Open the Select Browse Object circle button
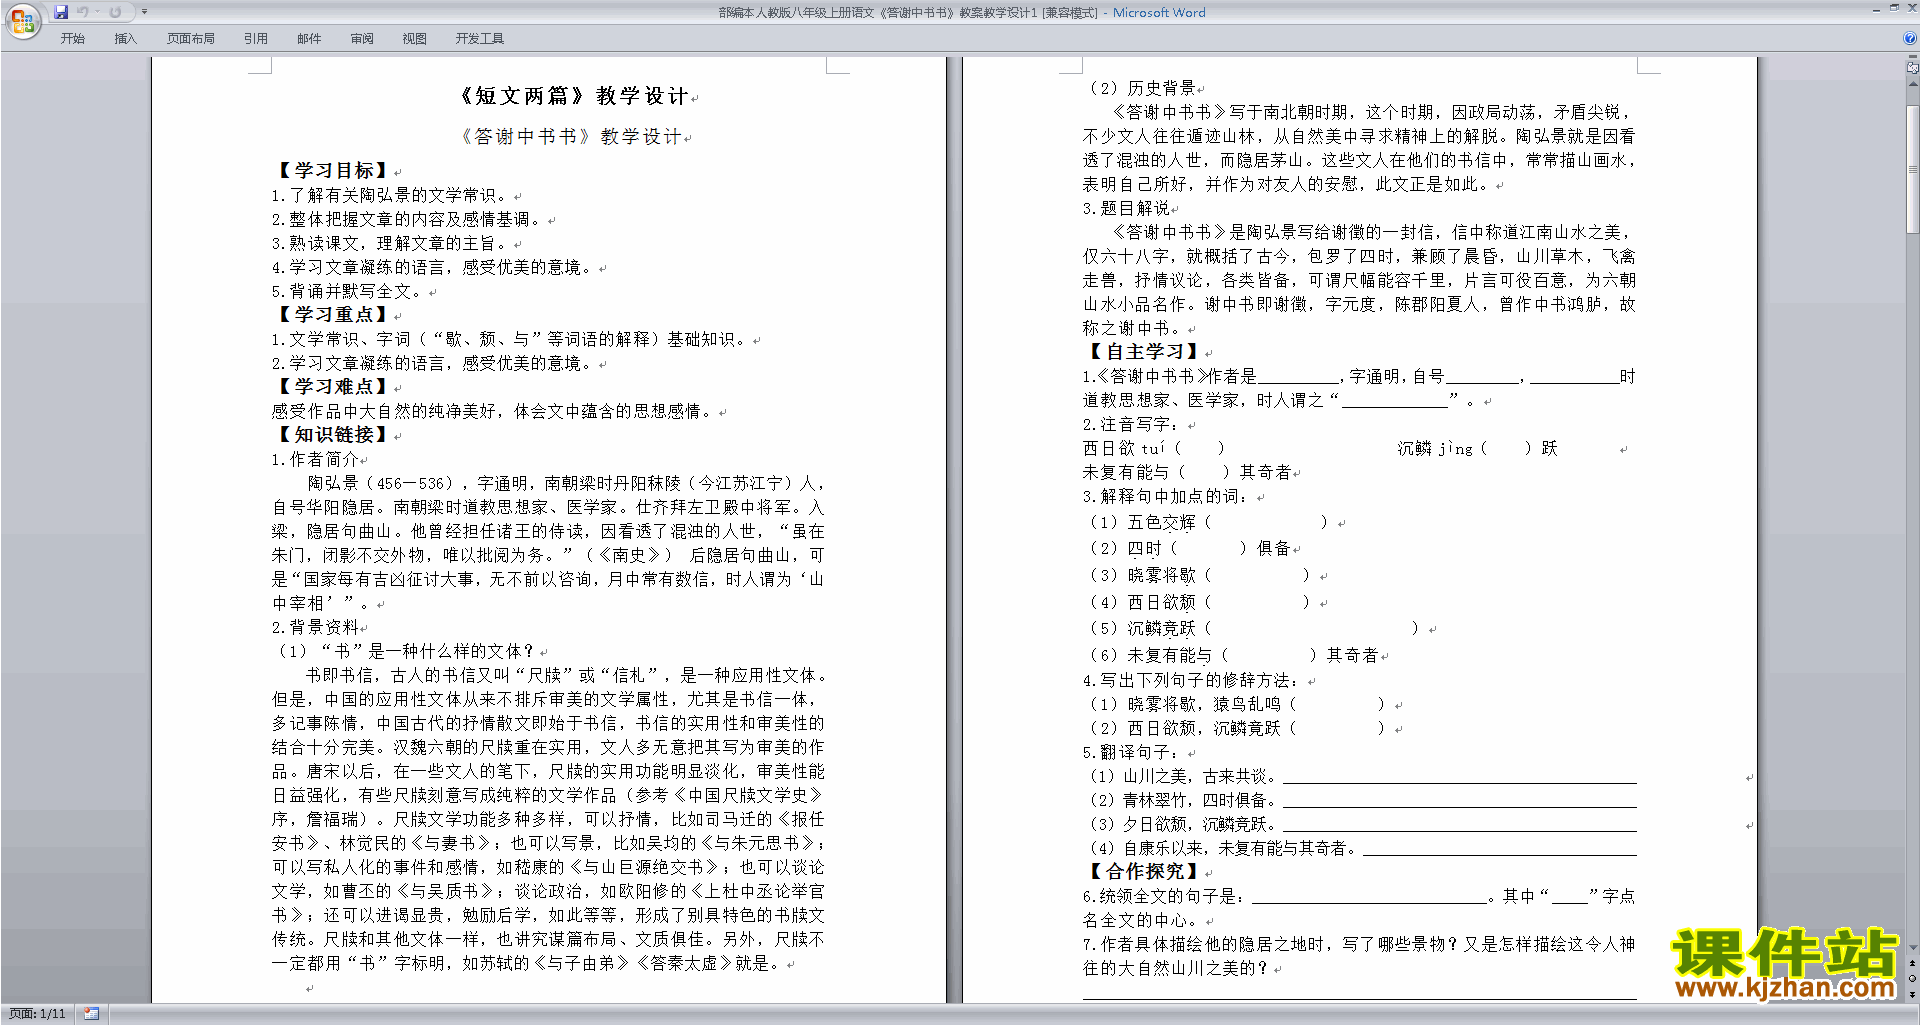Screen dimensions: 1920x1025 1912,979
